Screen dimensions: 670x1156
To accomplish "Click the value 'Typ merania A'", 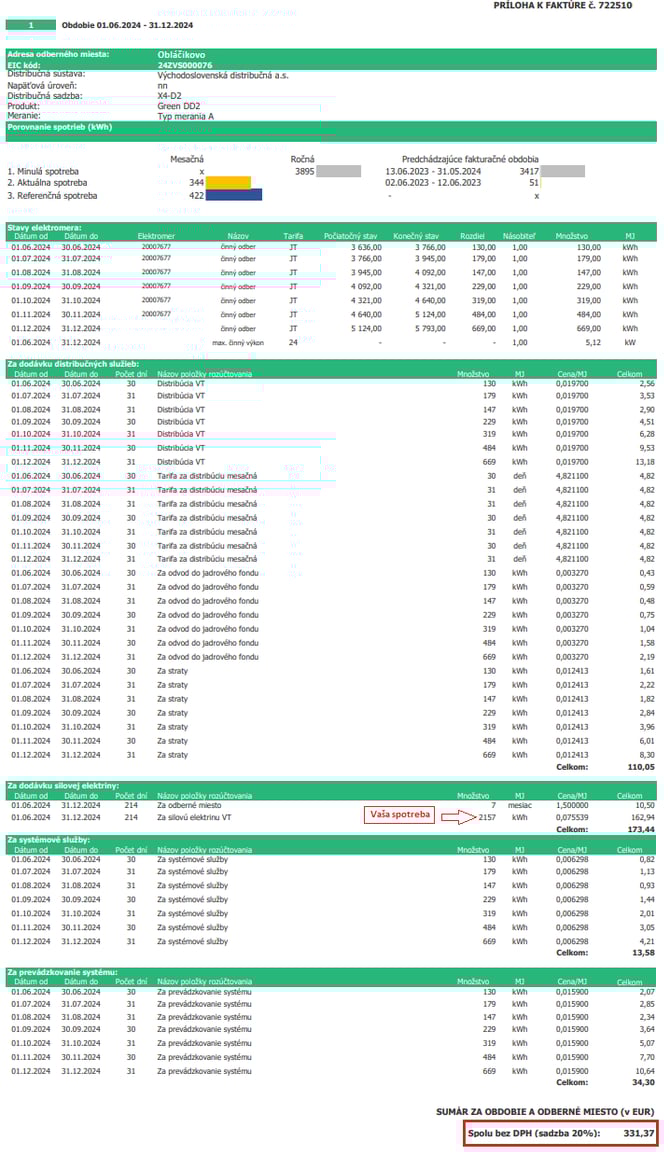I will click(186, 116).
